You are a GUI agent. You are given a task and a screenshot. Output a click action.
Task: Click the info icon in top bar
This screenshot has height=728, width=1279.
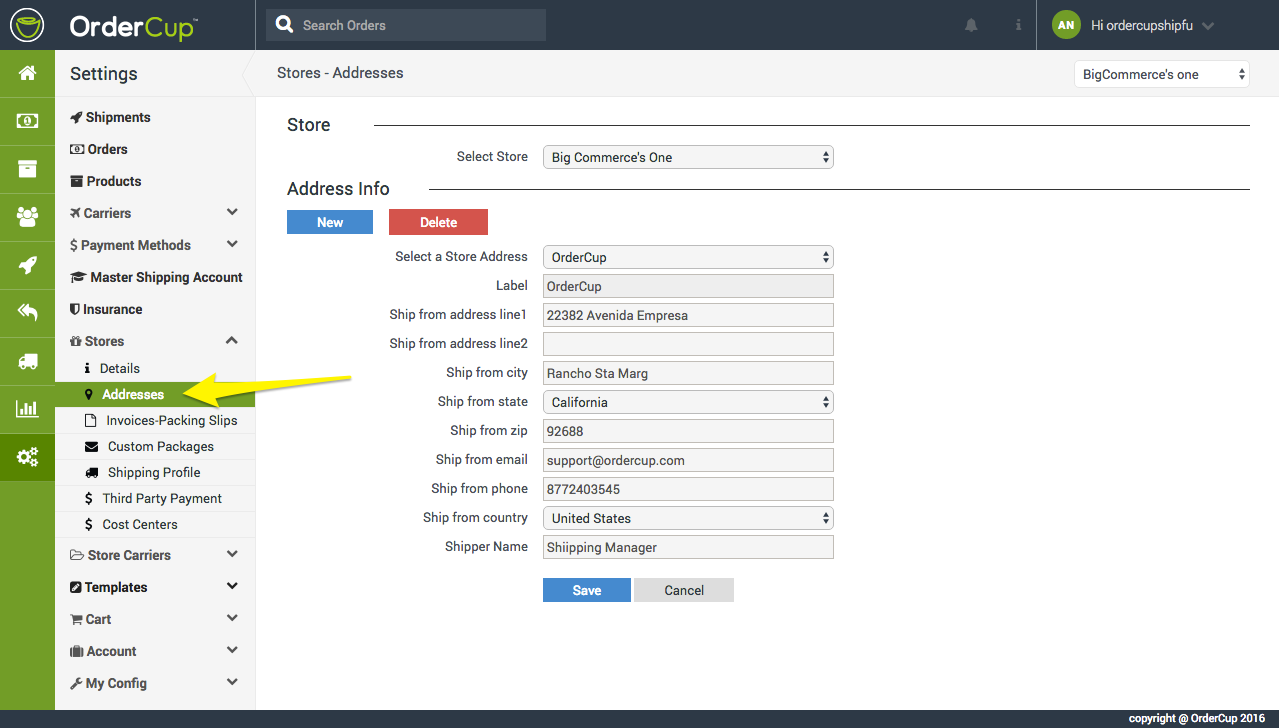(1018, 25)
